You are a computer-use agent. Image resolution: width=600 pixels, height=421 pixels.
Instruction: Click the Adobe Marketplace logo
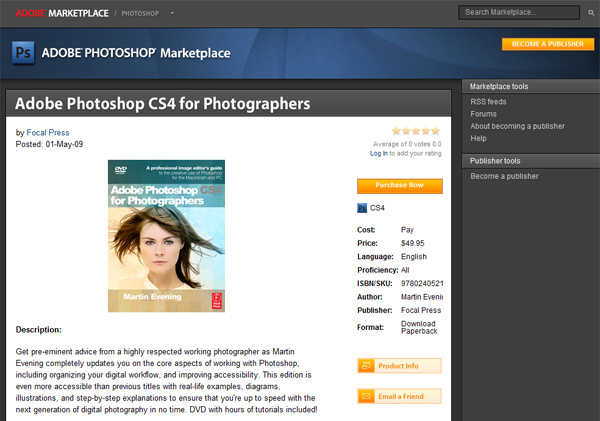[62, 13]
